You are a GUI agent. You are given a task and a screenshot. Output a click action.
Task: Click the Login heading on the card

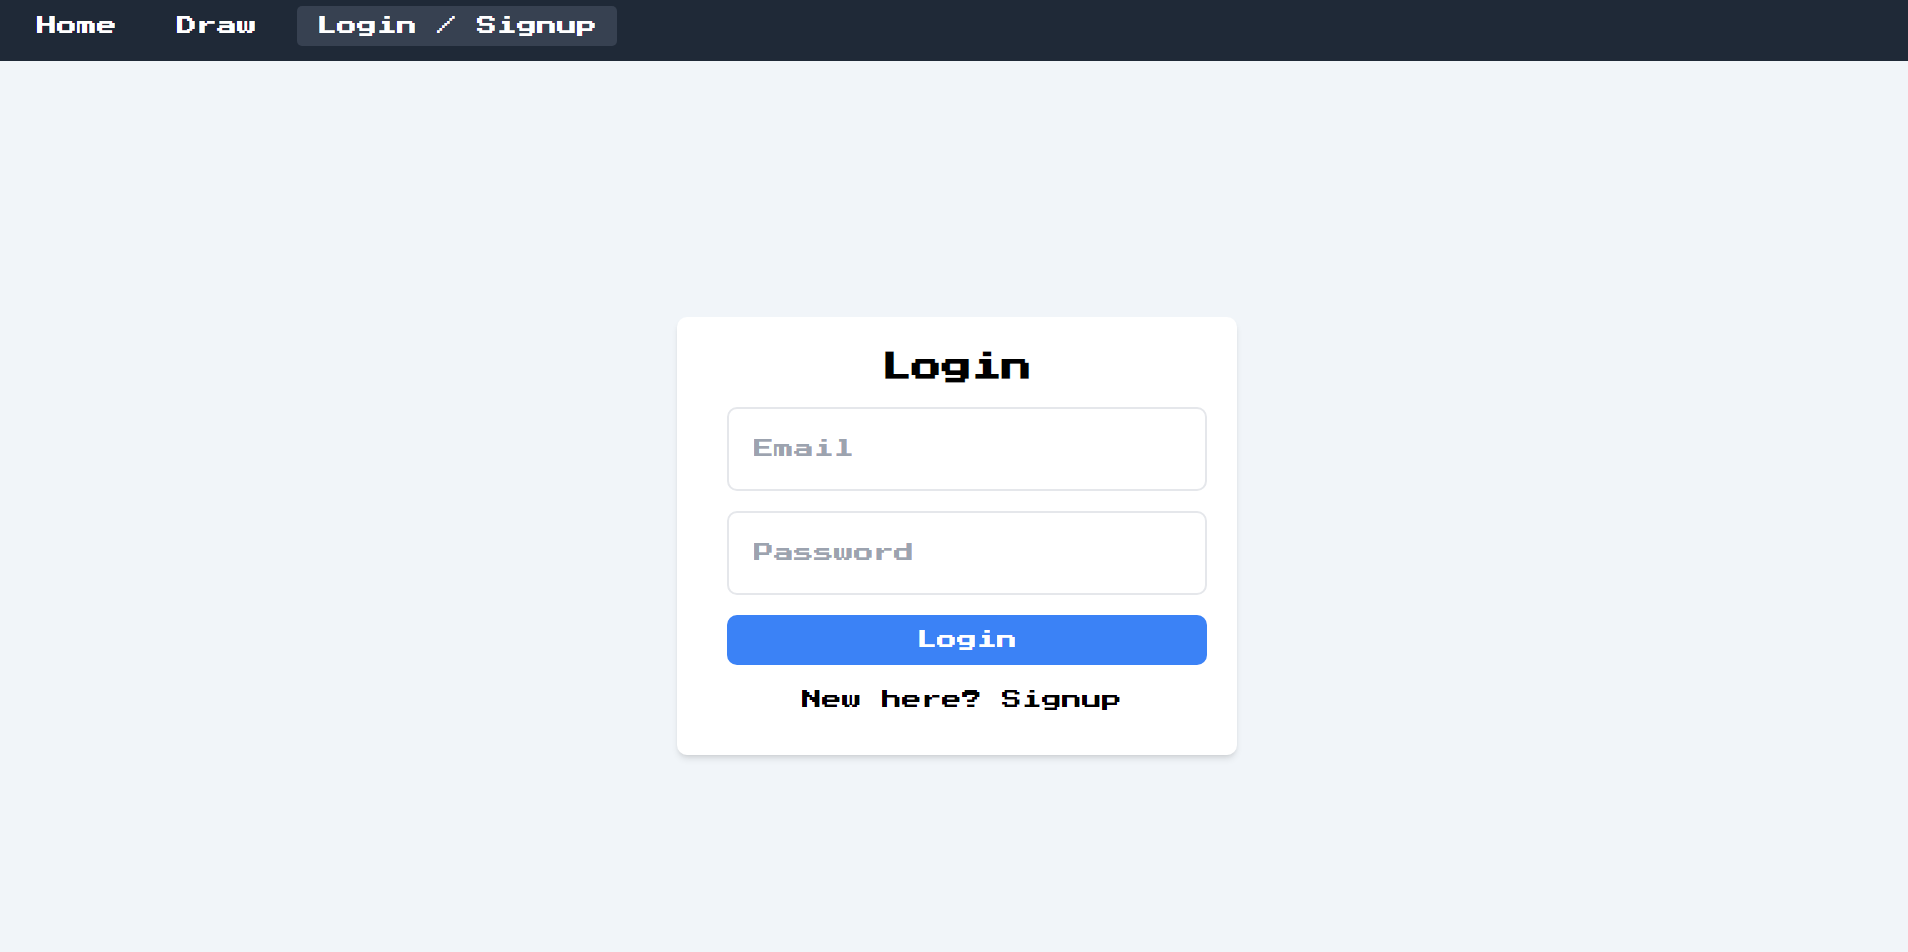[957, 366]
